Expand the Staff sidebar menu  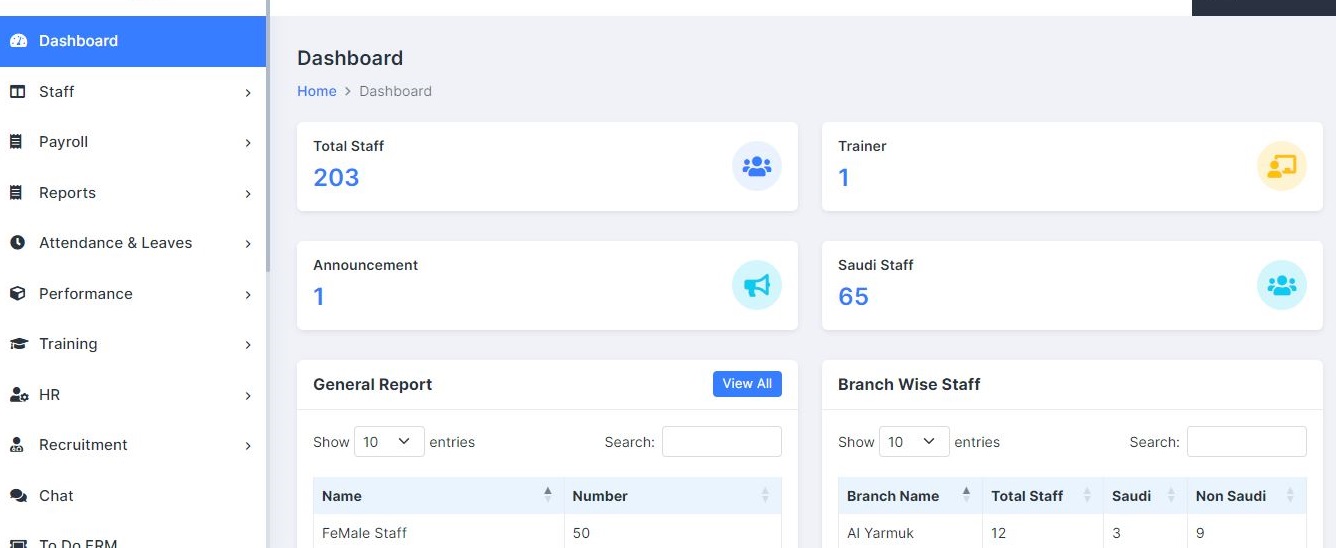pos(133,92)
